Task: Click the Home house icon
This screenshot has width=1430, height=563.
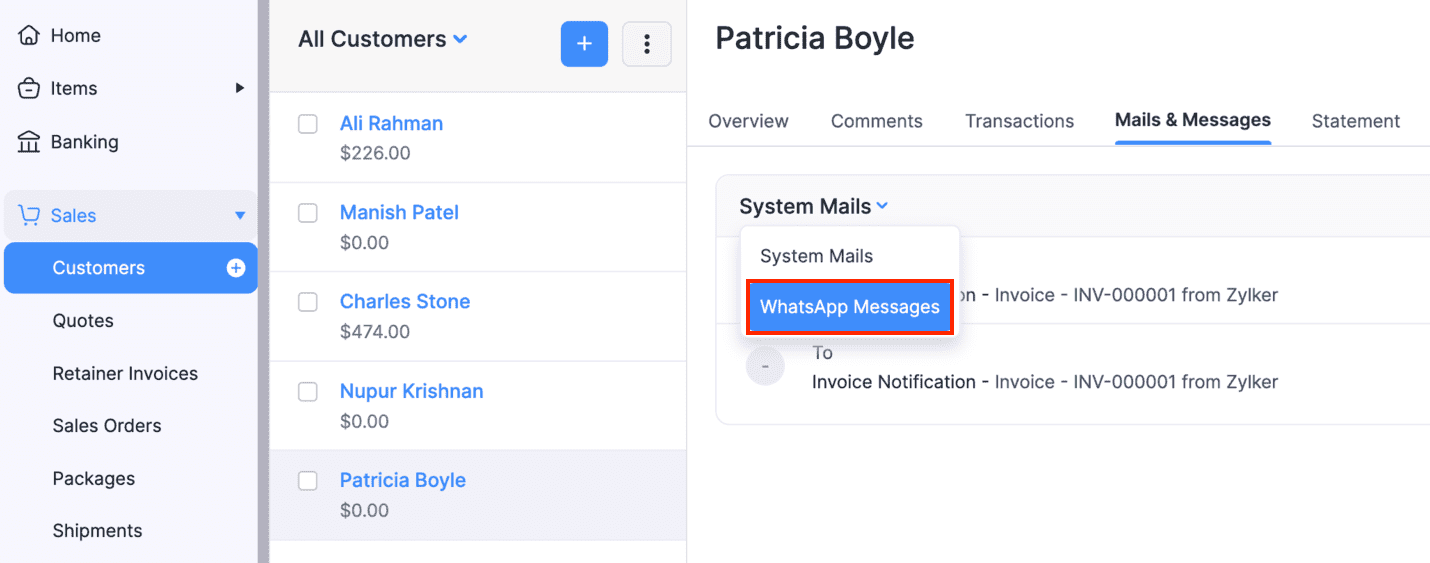Action: point(29,36)
